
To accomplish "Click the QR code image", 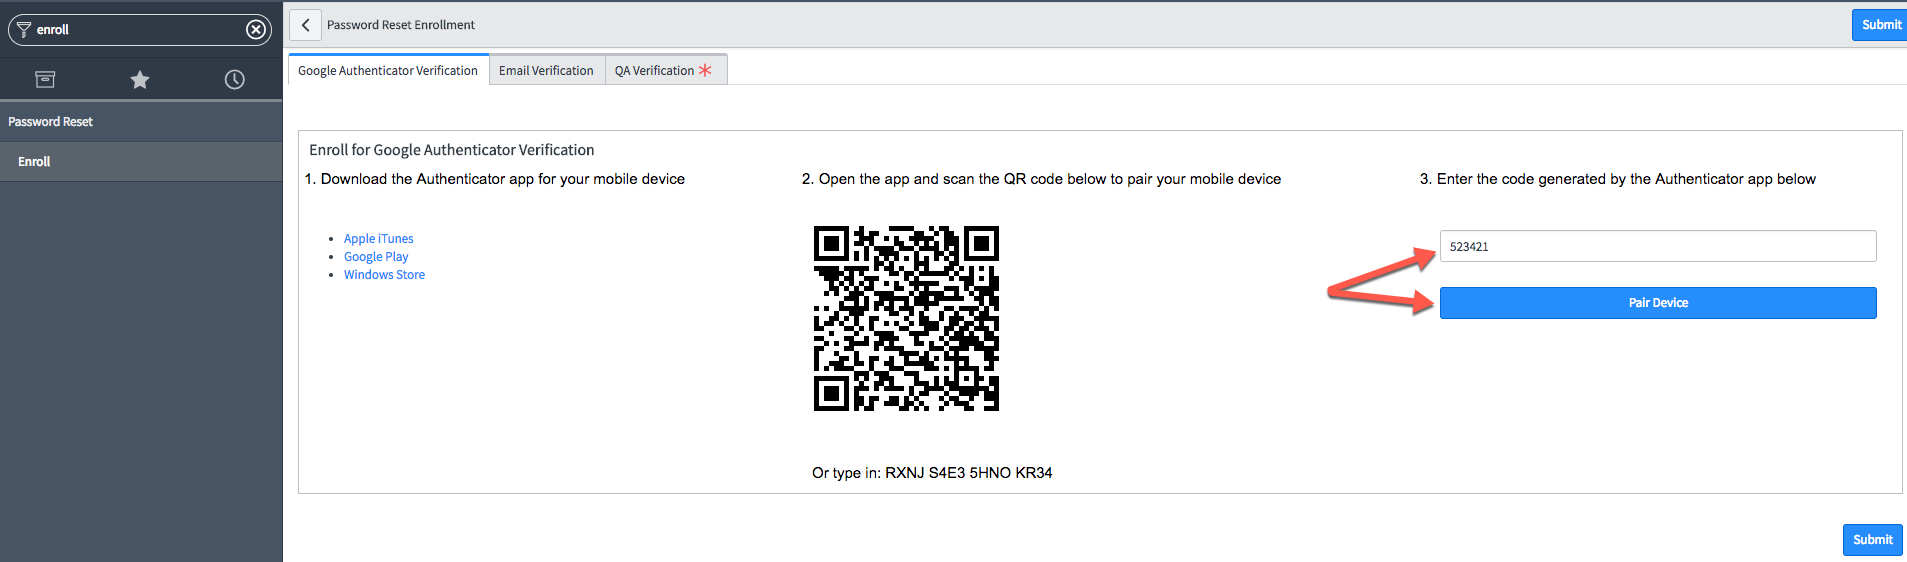I will (906, 318).
